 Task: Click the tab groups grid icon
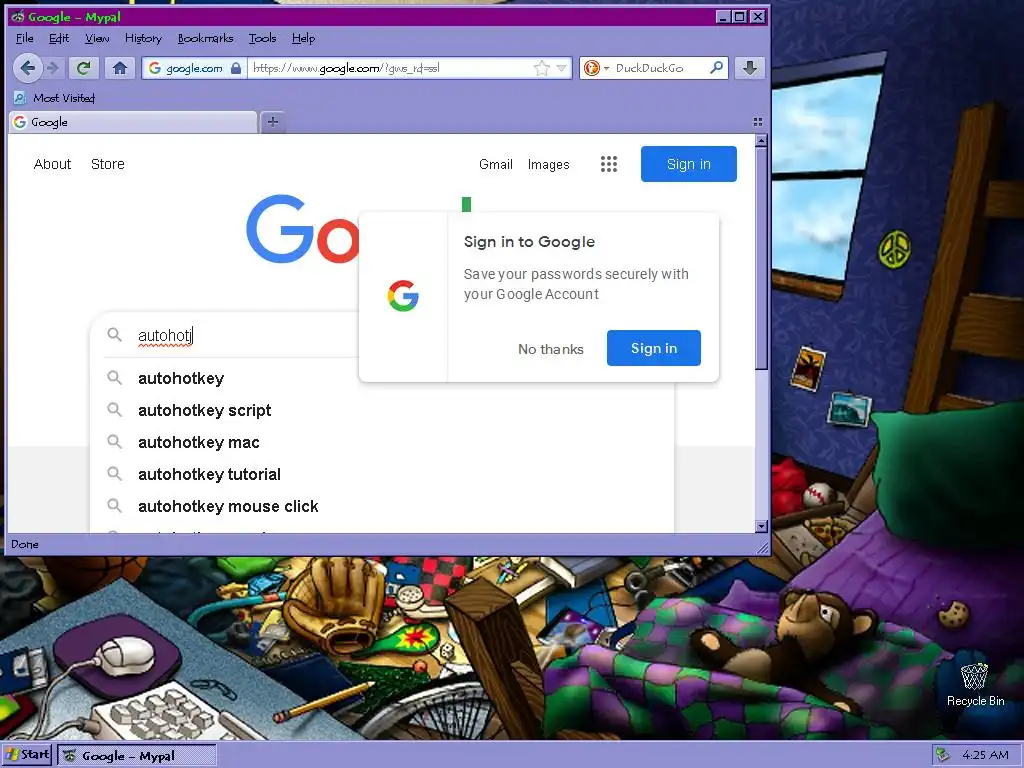[x=758, y=121]
